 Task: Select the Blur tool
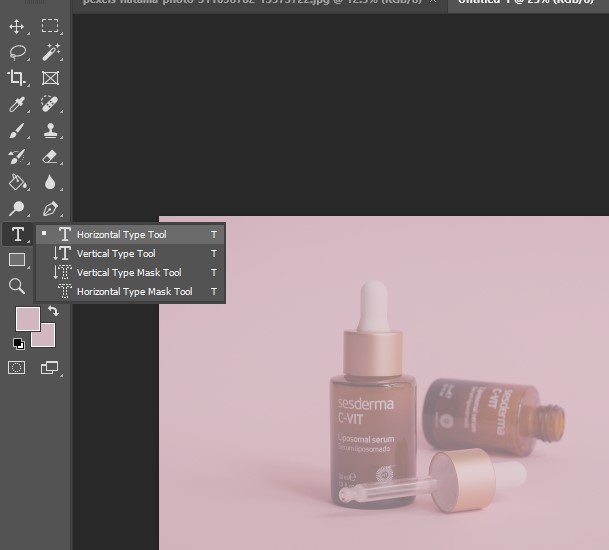pyautogui.click(x=50, y=183)
